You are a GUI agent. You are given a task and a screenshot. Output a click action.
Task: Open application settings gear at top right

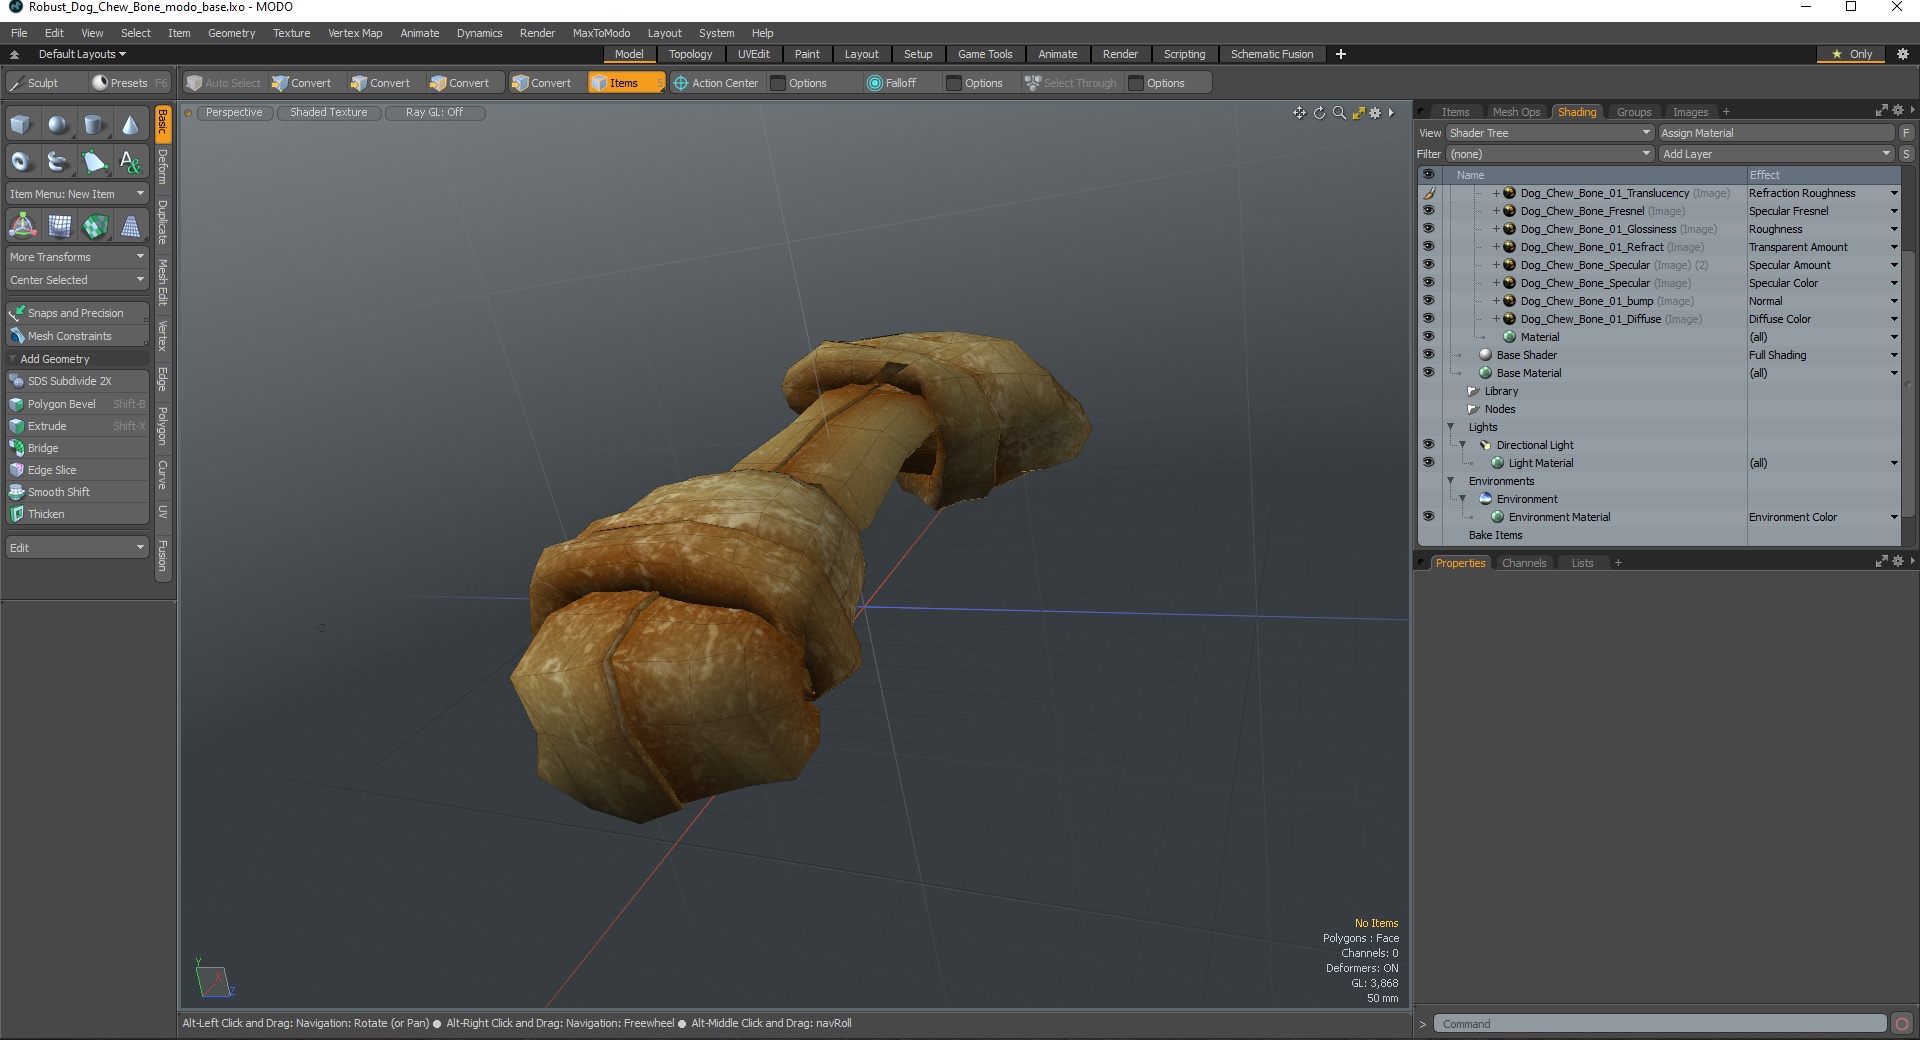(1903, 54)
